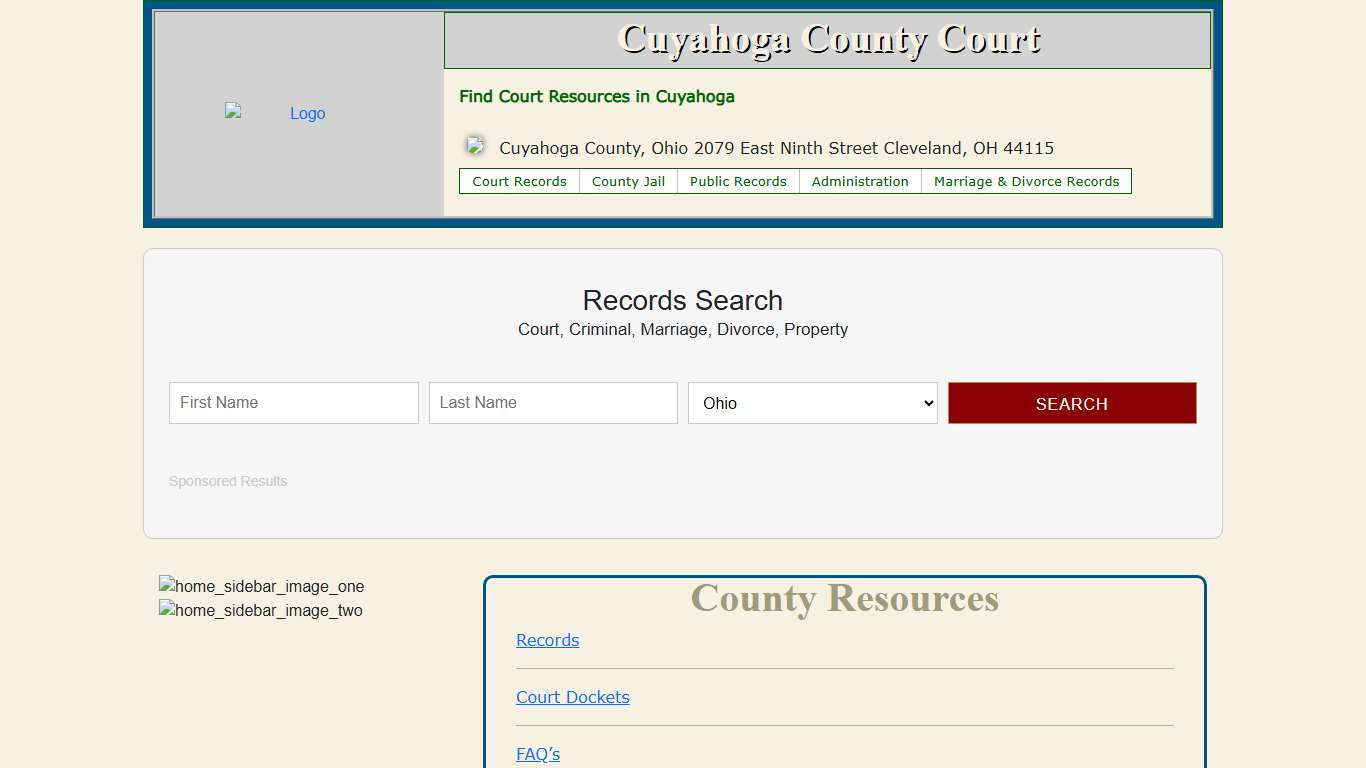Viewport: 1366px width, 768px height.
Task: Open the Records link under County Resources
Action: pyautogui.click(x=547, y=640)
